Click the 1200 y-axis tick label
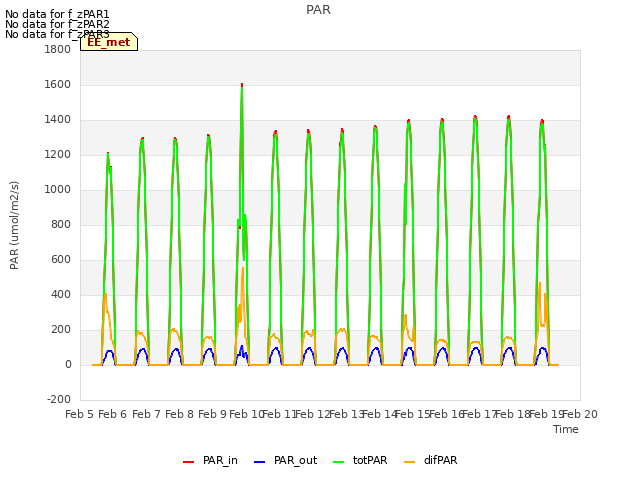This screenshot has width=640, height=480. point(58,155)
